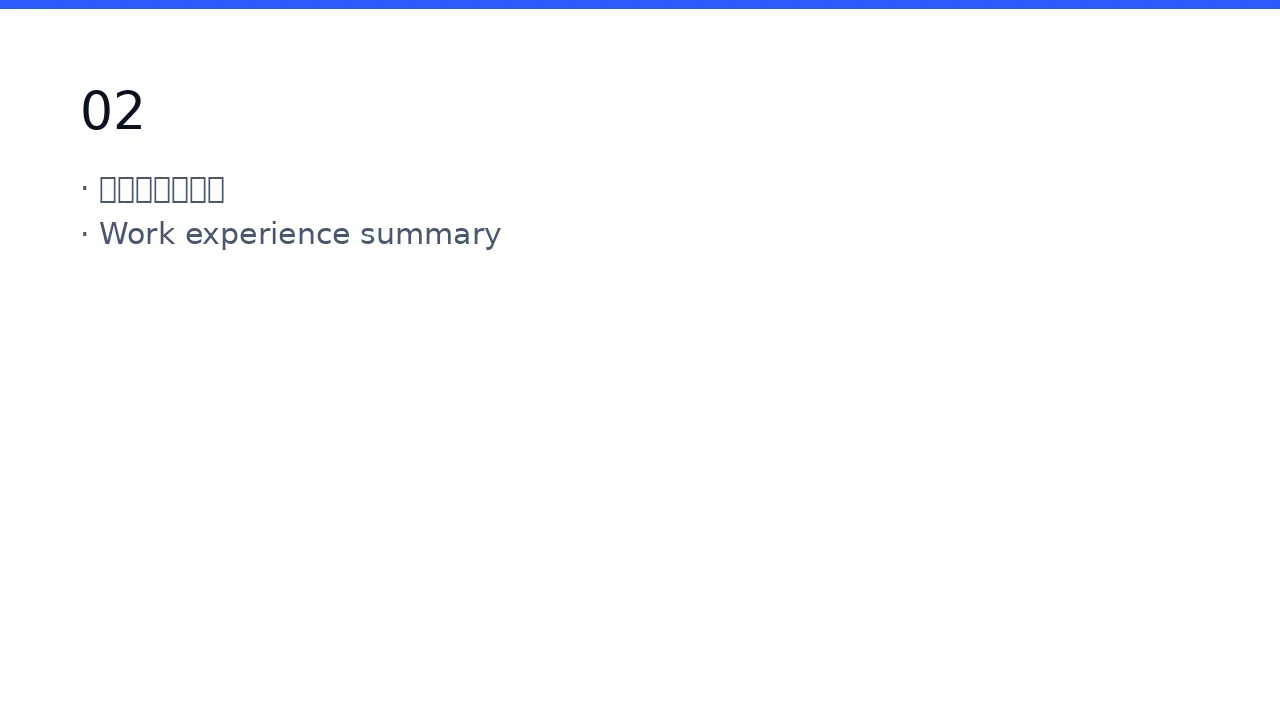Click the last boxed character in bullet line

[x=215, y=189]
